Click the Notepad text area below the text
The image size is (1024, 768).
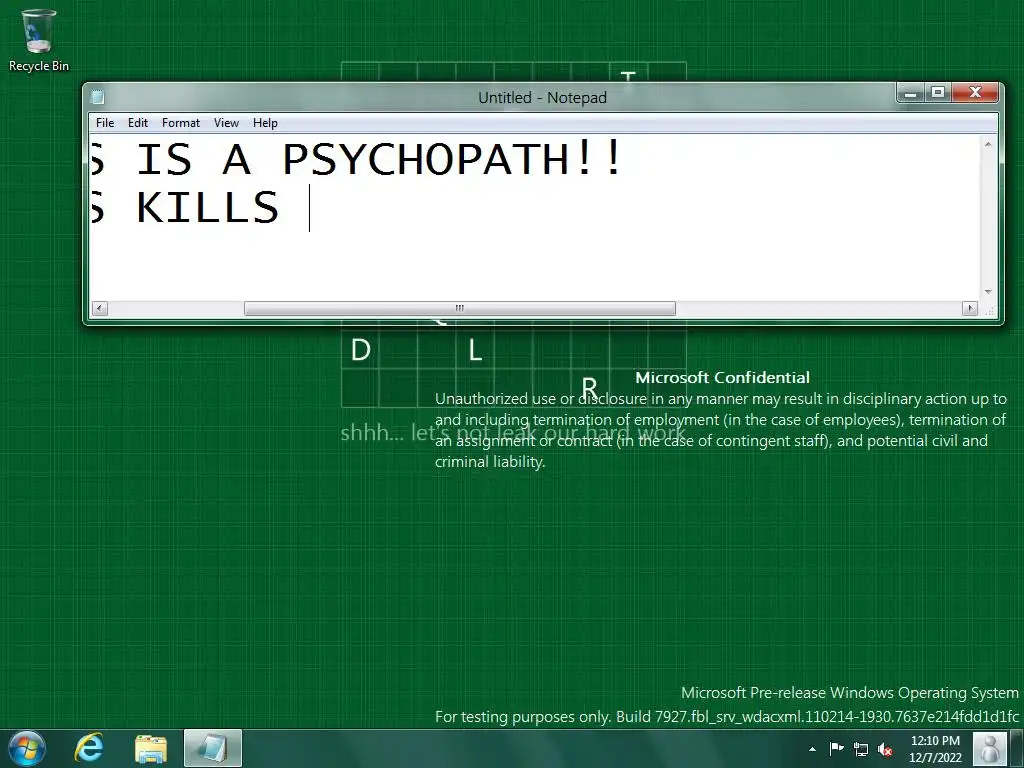(536, 268)
